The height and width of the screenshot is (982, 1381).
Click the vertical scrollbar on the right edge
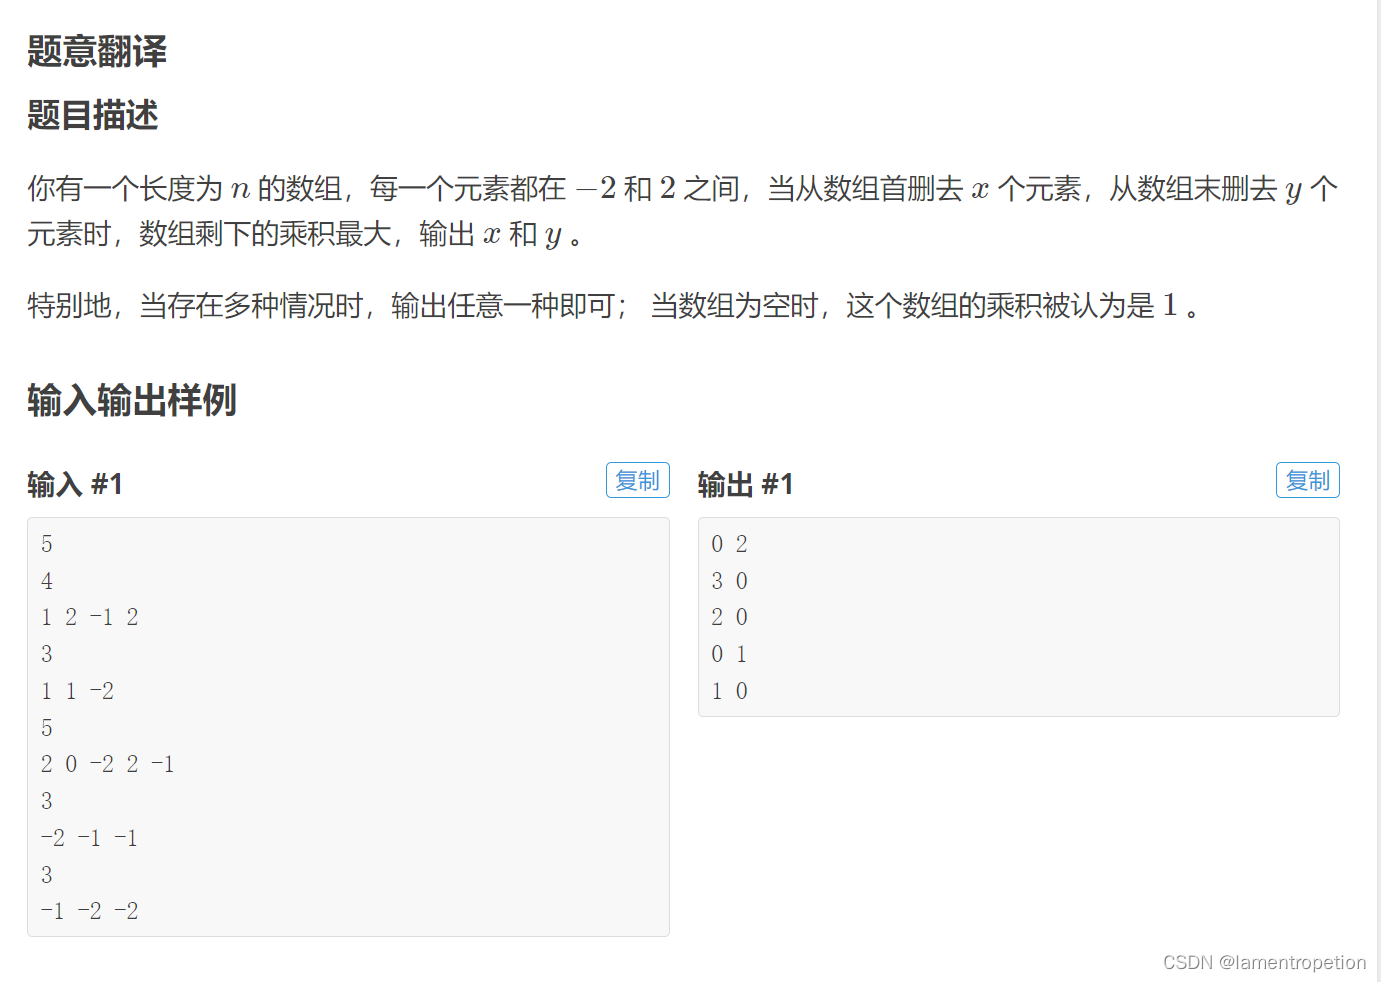click(1377, 491)
